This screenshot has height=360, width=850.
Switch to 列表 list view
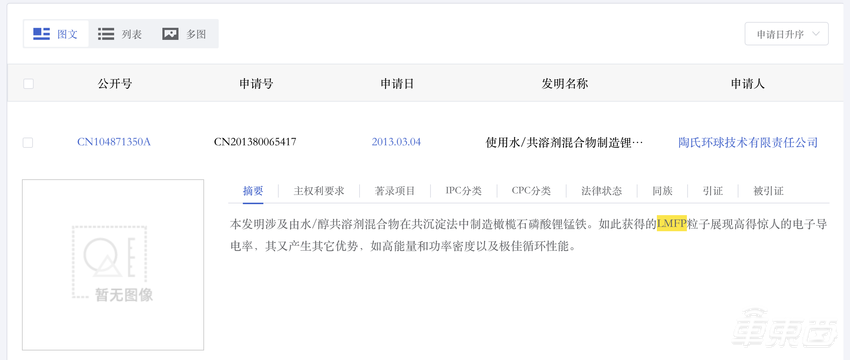pyautogui.click(x=120, y=34)
